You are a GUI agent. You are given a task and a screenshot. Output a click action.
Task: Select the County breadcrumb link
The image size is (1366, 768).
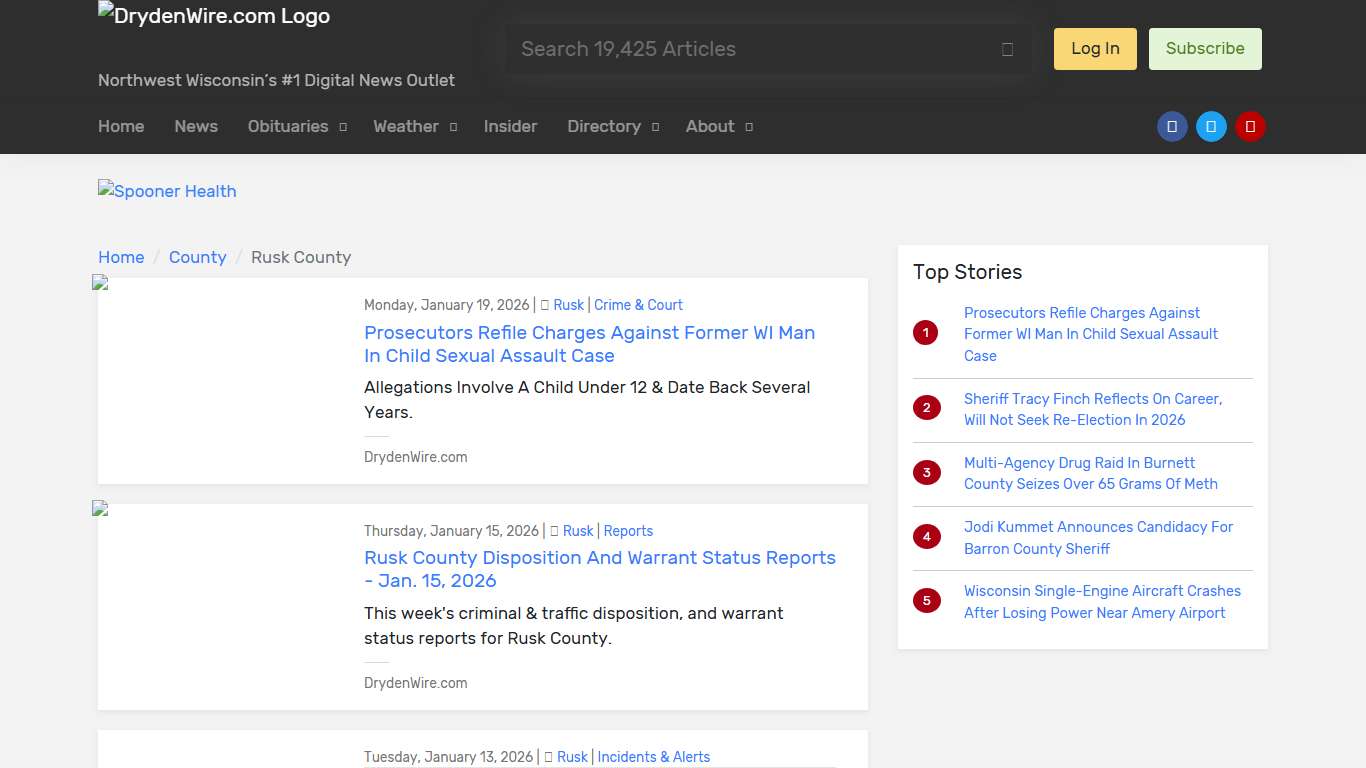(197, 257)
